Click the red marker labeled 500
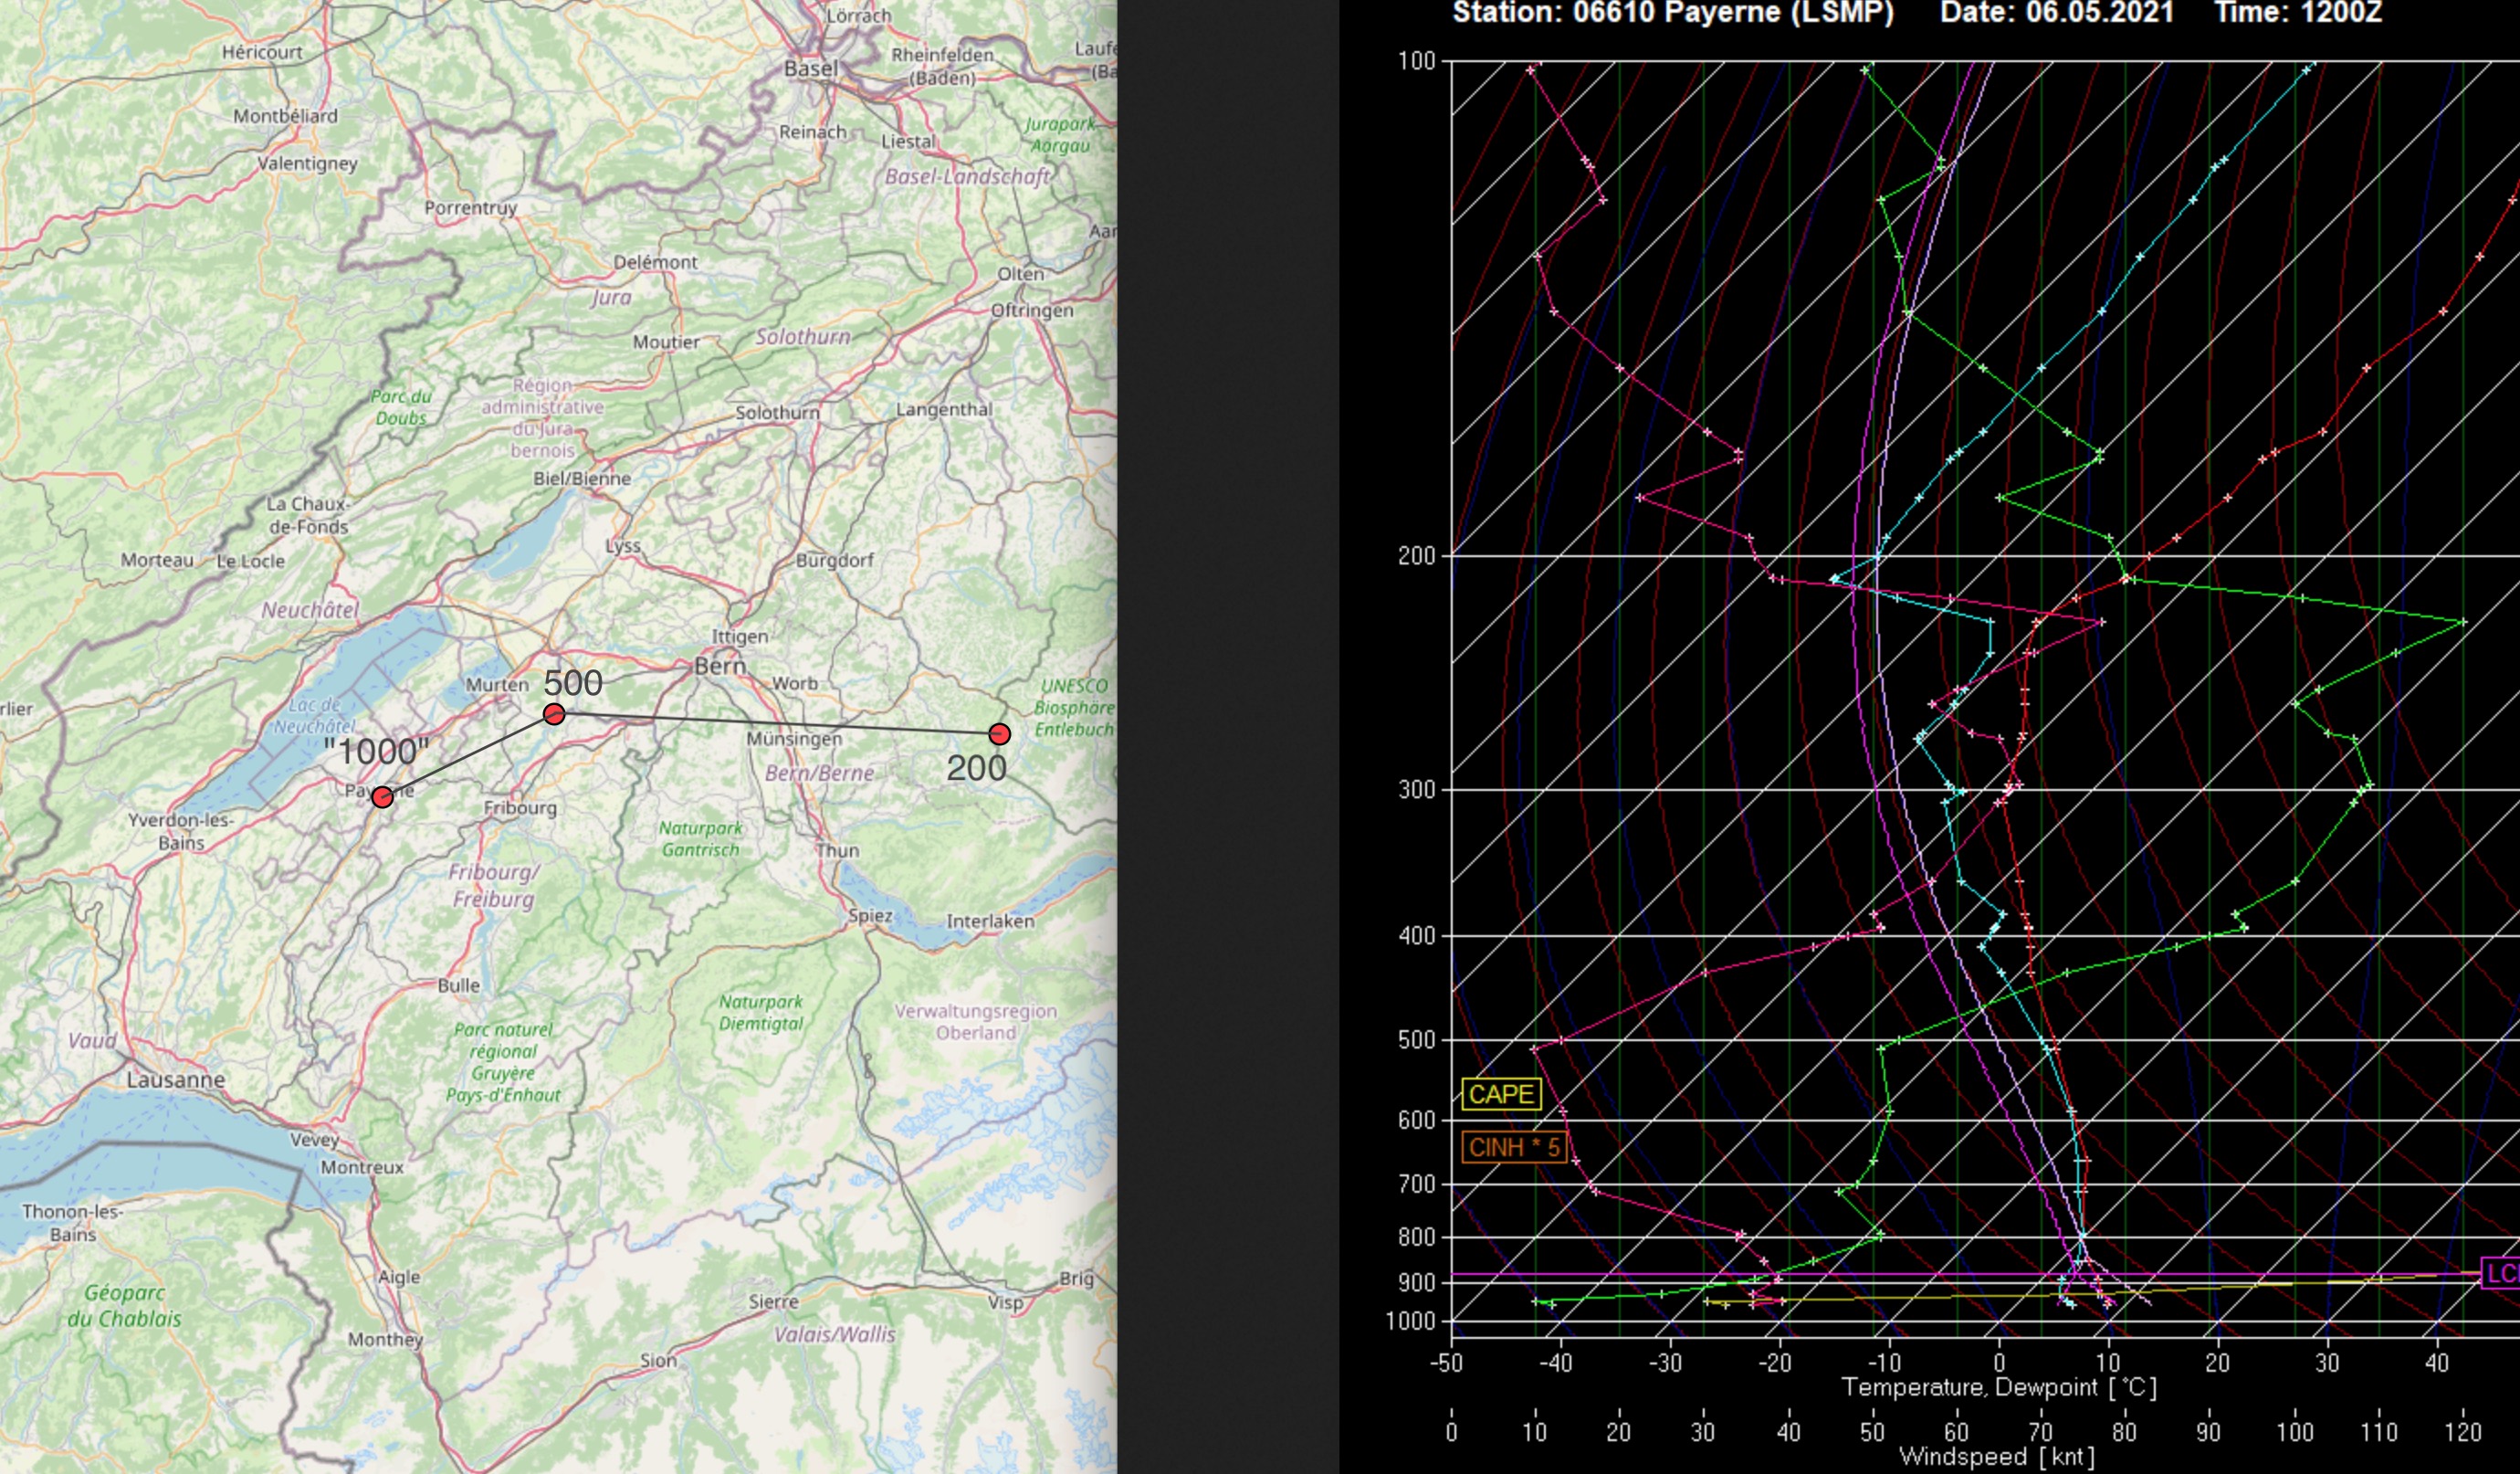 click(554, 714)
